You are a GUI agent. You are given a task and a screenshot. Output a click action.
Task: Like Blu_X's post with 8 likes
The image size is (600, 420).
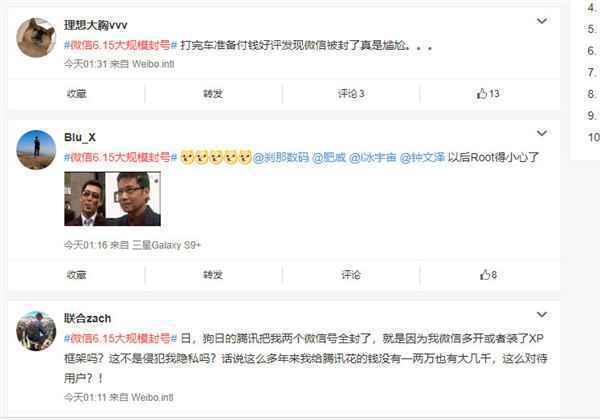coord(488,275)
